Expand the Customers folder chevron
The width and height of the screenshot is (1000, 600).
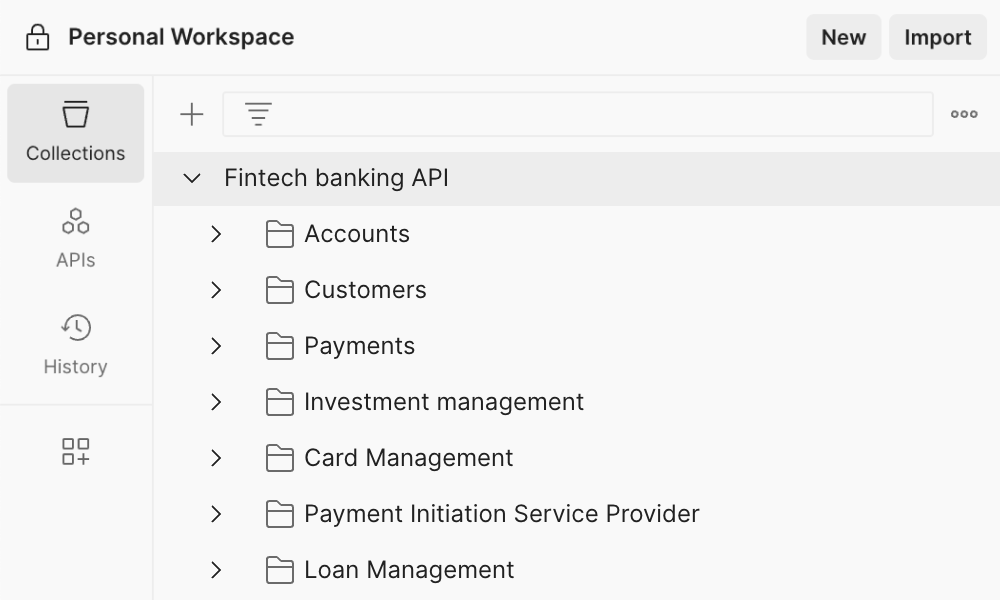pyautogui.click(x=216, y=290)
